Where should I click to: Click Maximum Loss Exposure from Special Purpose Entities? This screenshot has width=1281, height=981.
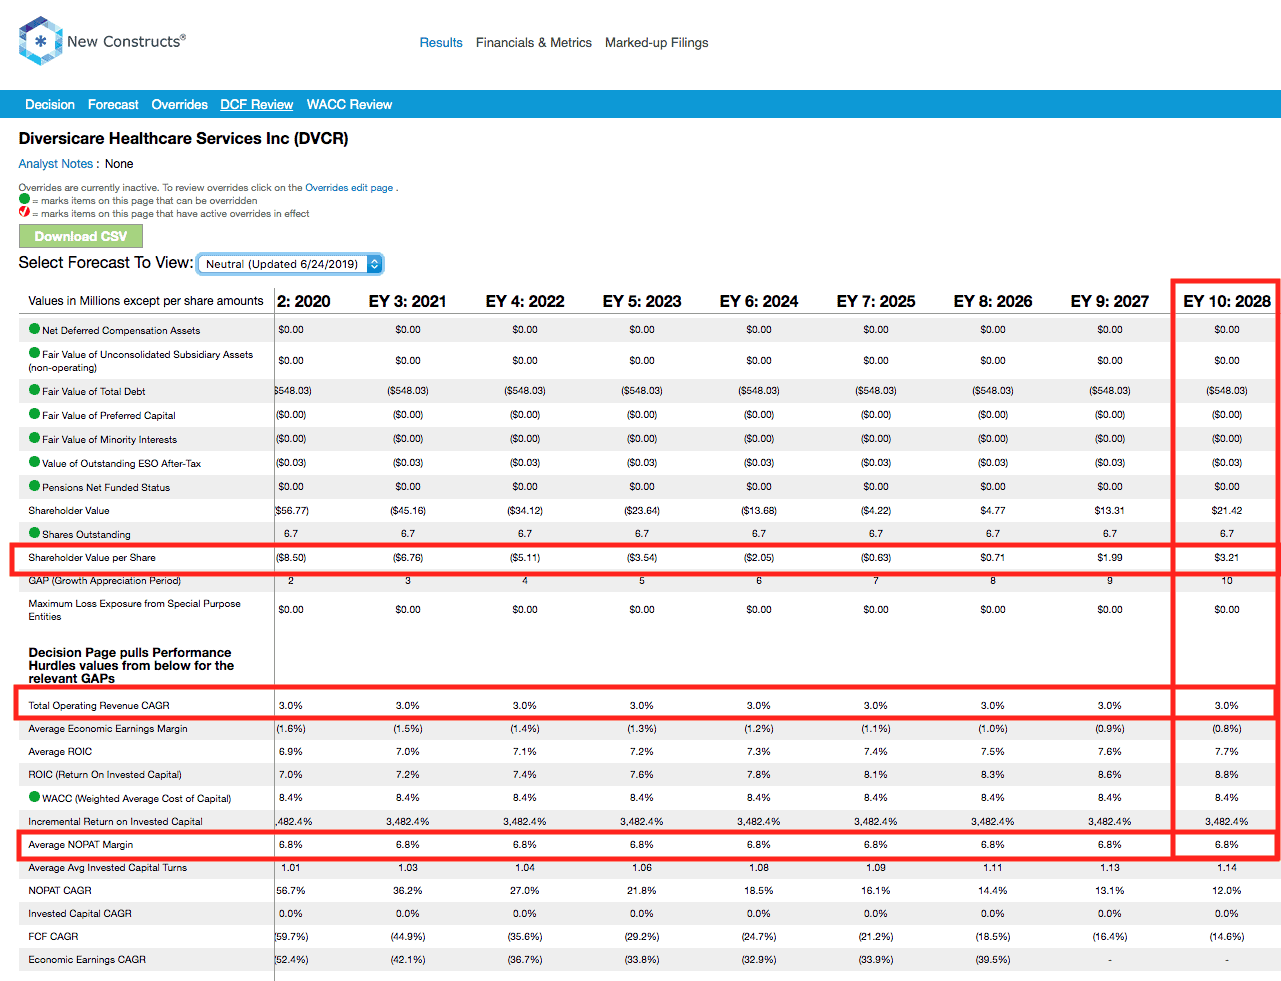[134, 610]
